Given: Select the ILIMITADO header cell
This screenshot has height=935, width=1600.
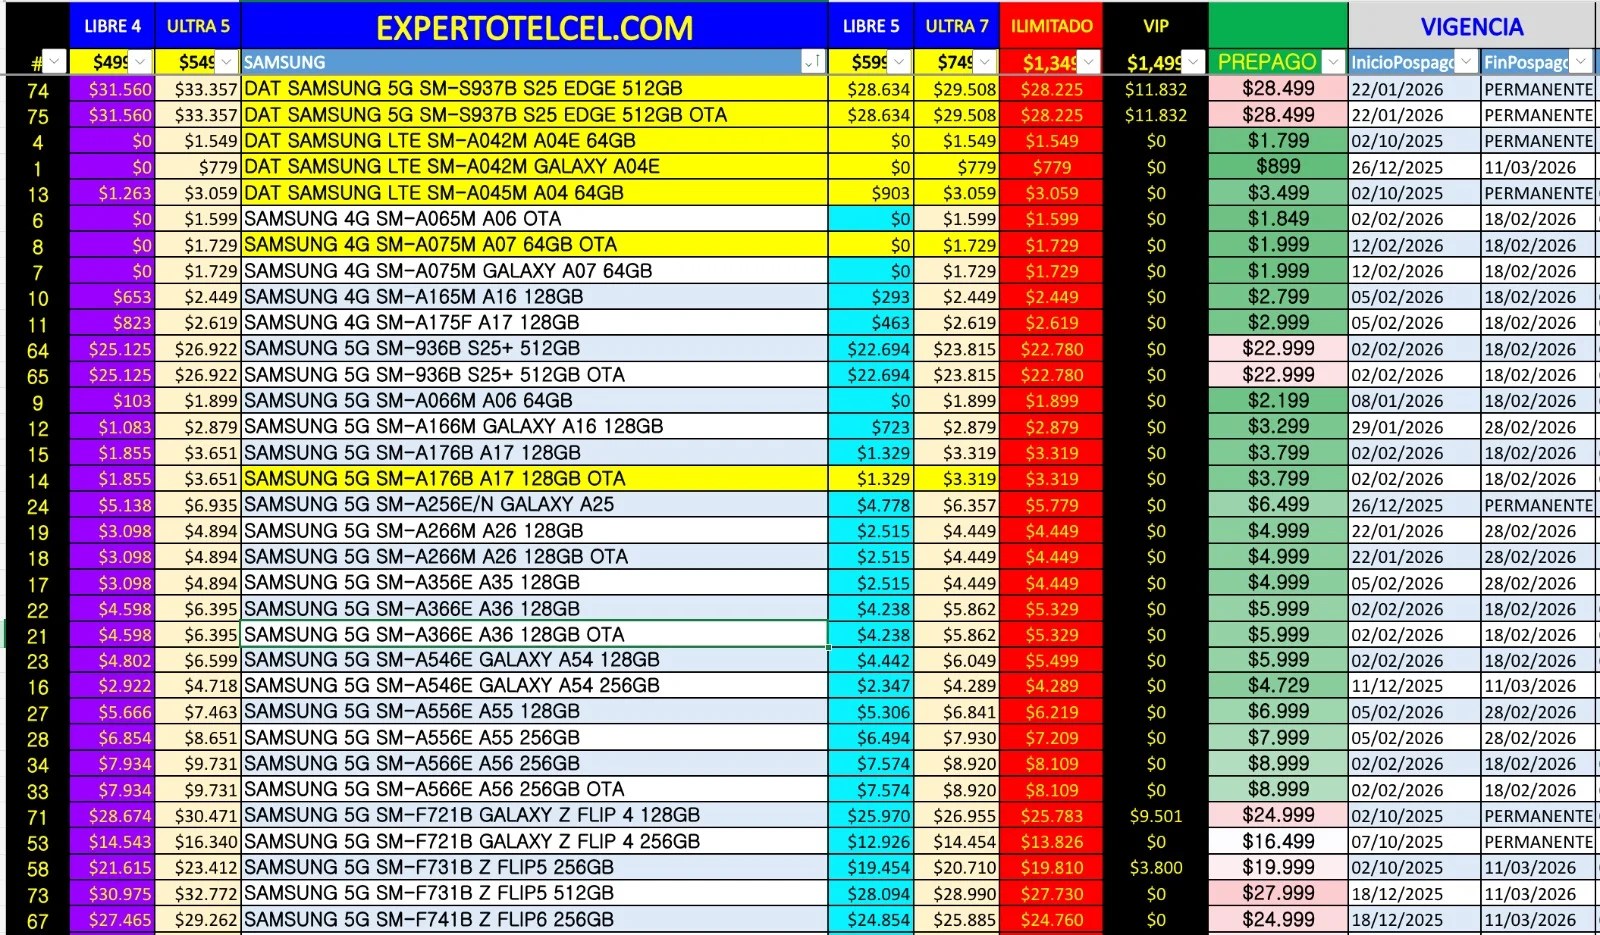Looking at the screenshot, I should (1051, 26).
